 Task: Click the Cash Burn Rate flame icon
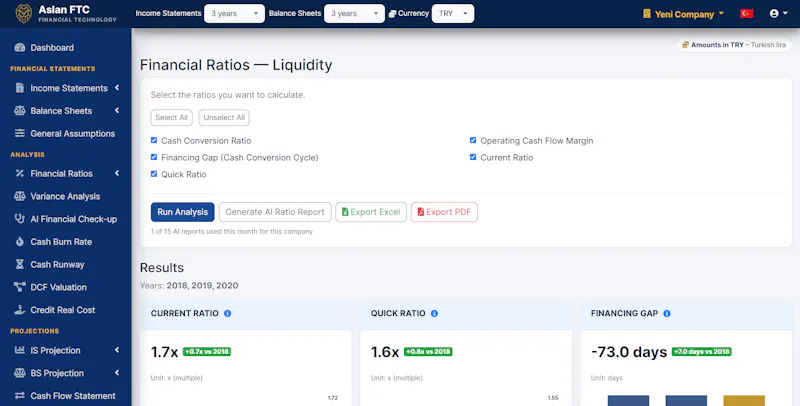pos(20,241)
